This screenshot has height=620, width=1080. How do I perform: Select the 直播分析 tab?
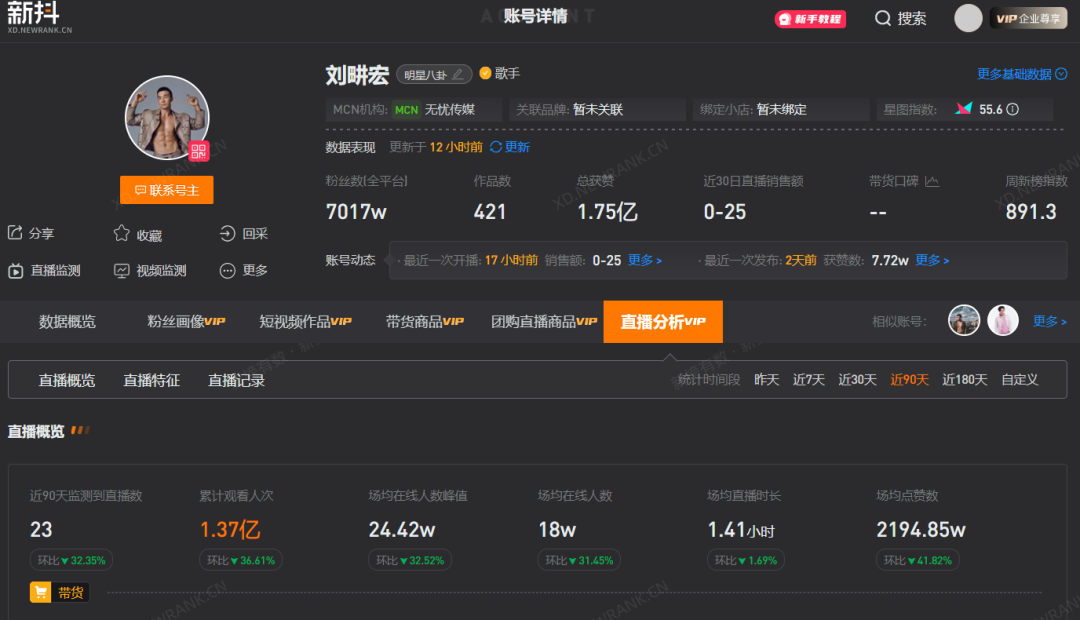pyautogui.click(x=663, y=322)
